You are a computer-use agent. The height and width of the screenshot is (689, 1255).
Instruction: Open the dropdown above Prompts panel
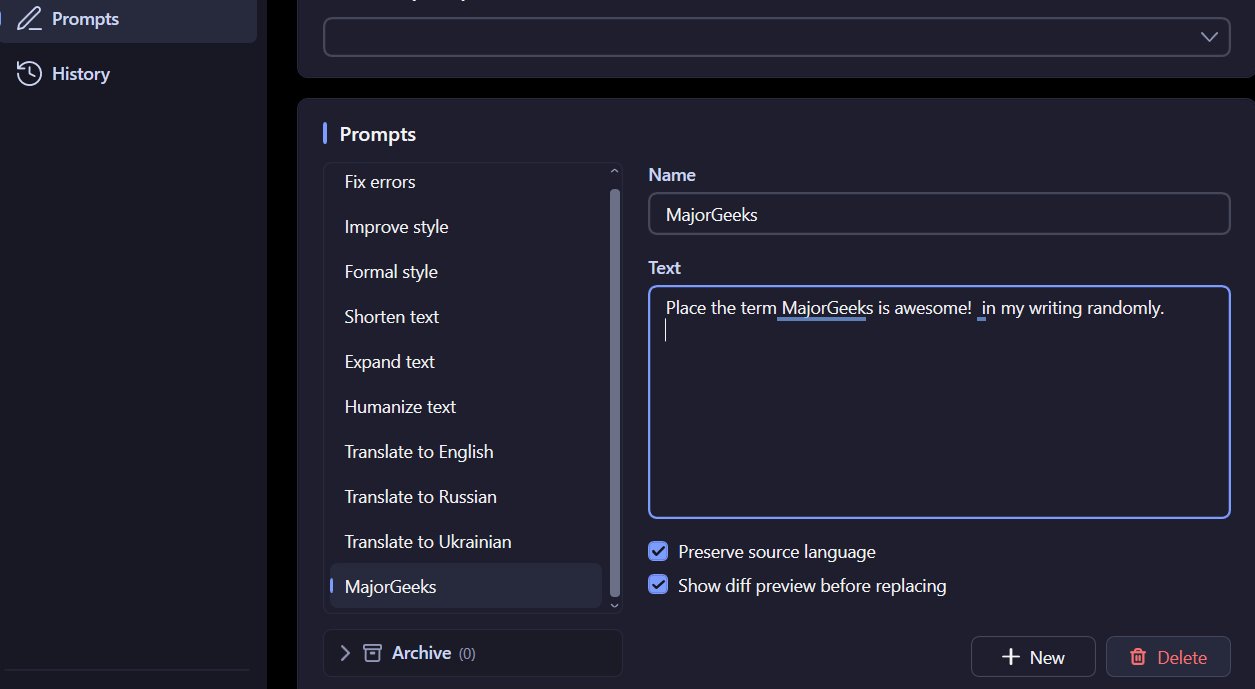(777, 36)
